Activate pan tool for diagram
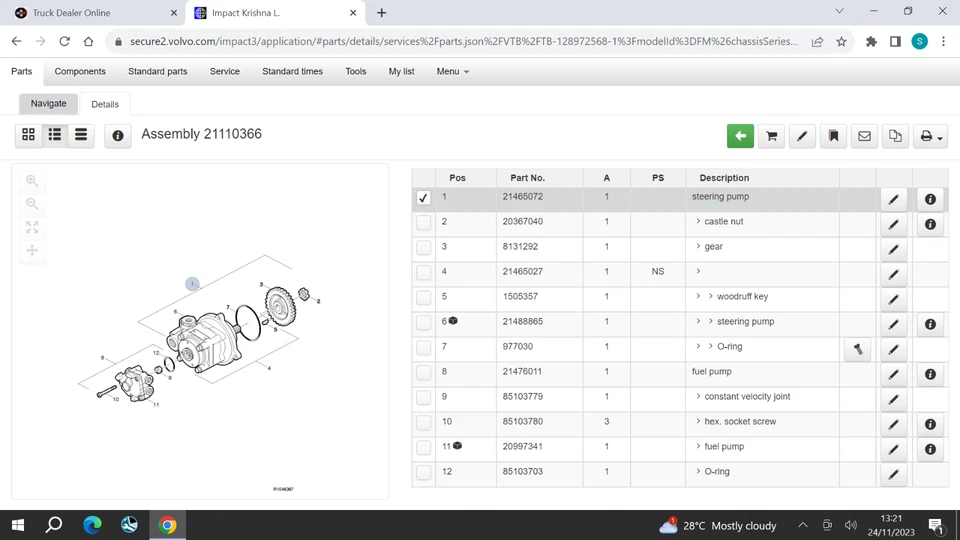This screenshot has width=960, height=540. click(x=32, y=250)
